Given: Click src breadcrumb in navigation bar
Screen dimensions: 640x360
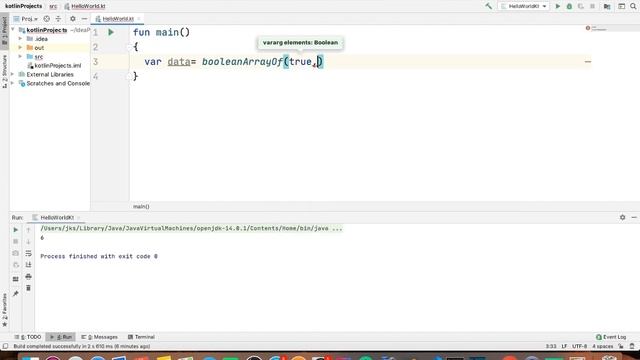Looking at the screenshot, I should pos(53,6).
